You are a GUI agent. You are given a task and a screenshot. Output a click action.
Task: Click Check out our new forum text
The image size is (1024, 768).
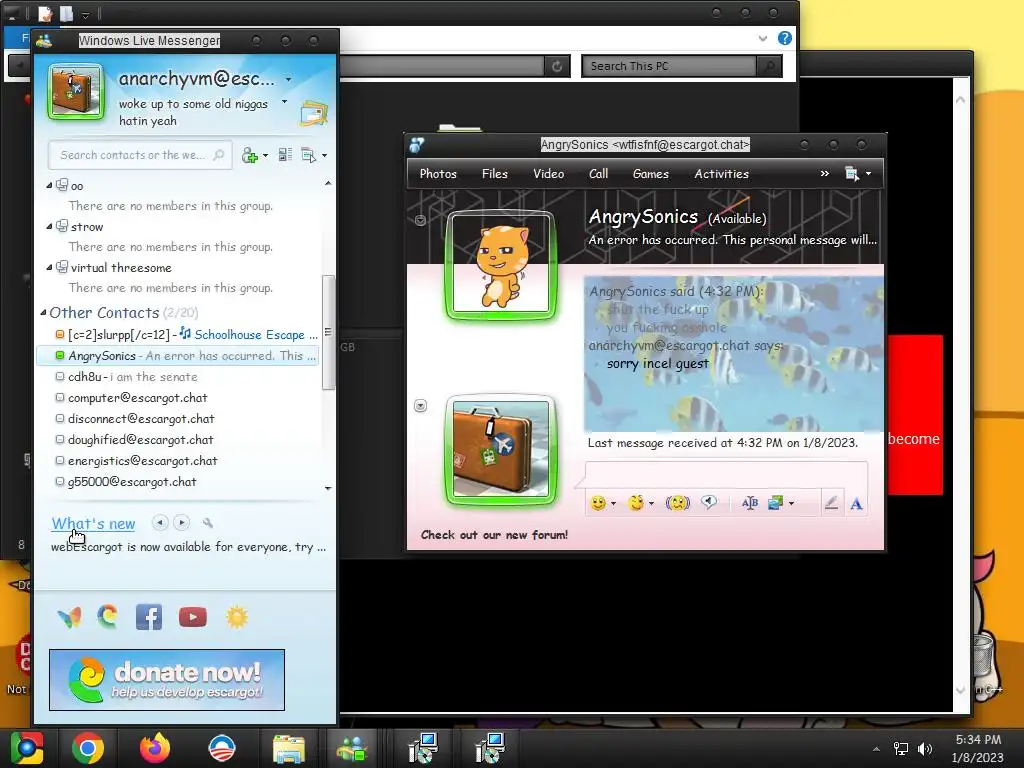click(x=494, y=535)
